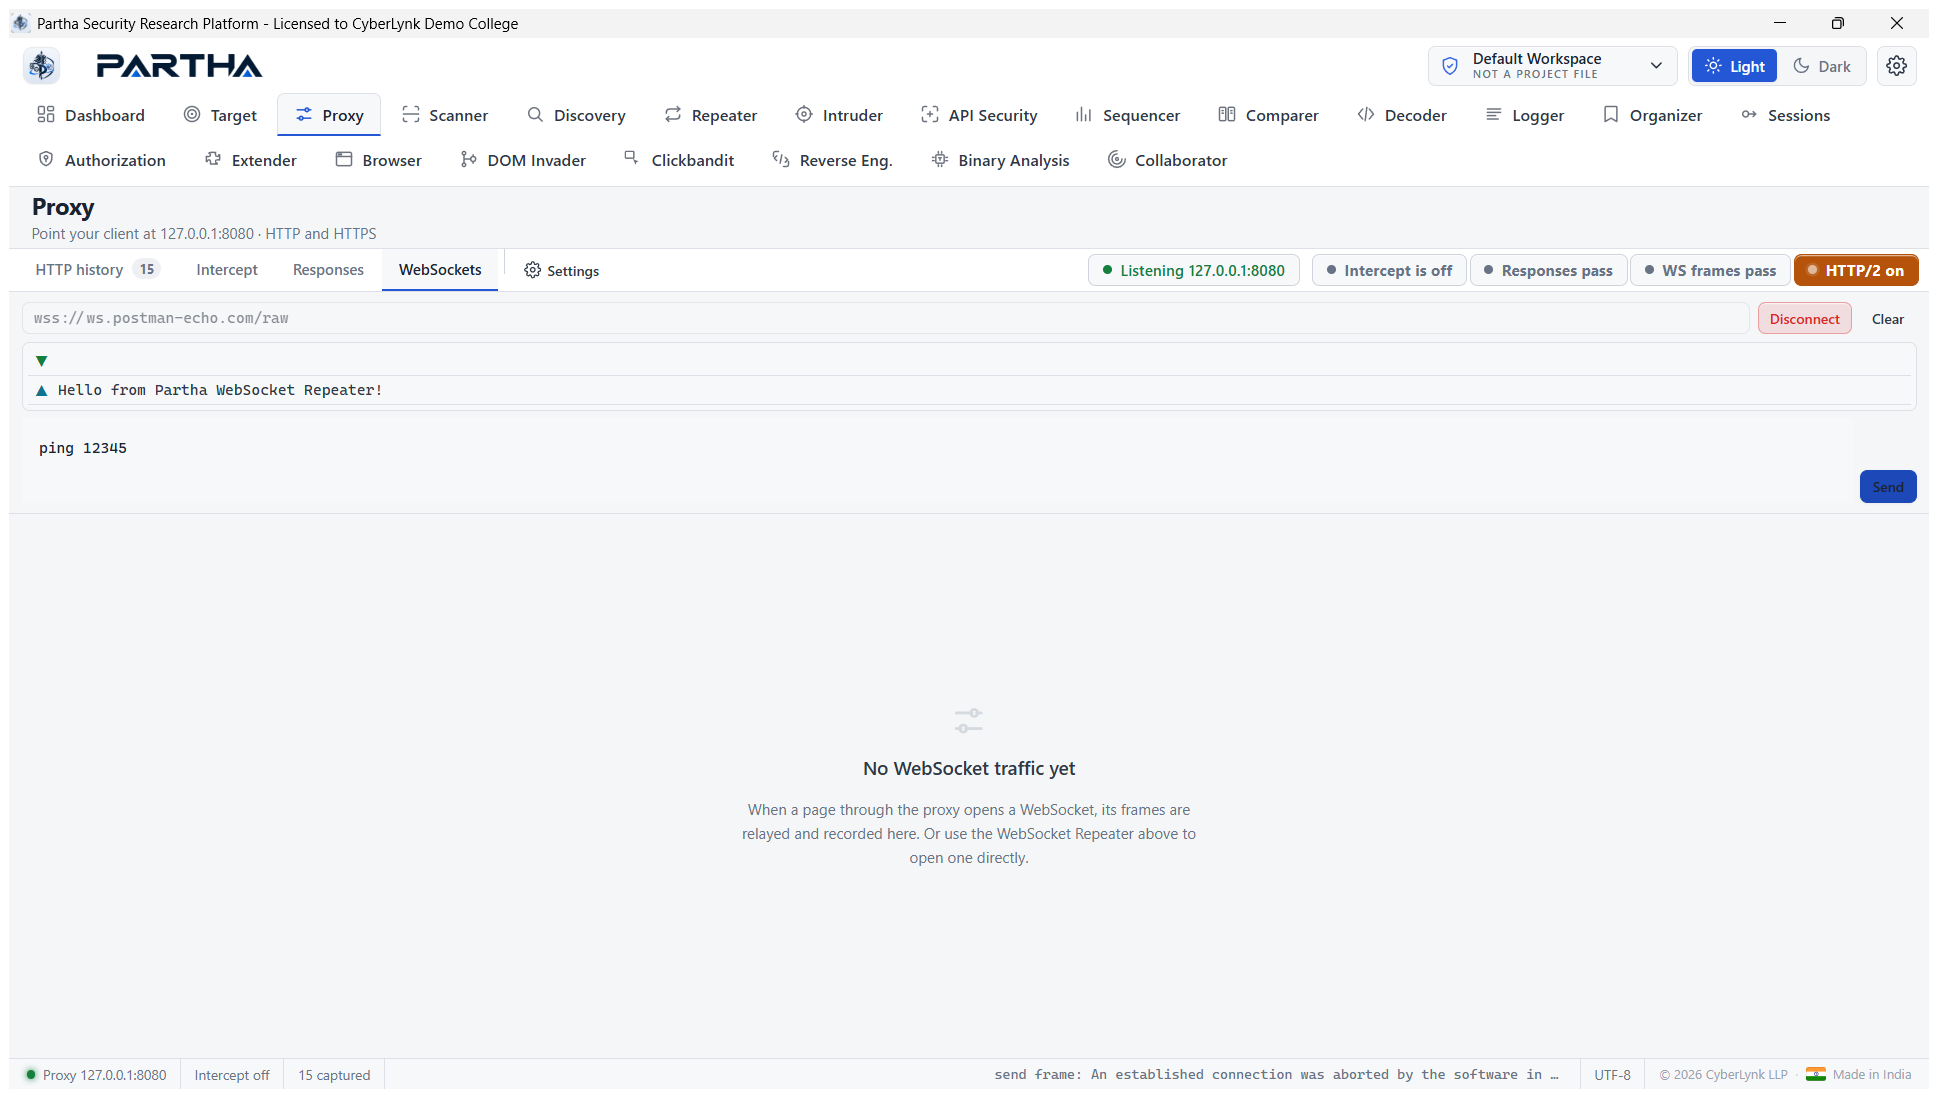Switch to Dark theme

point(1821,66)
